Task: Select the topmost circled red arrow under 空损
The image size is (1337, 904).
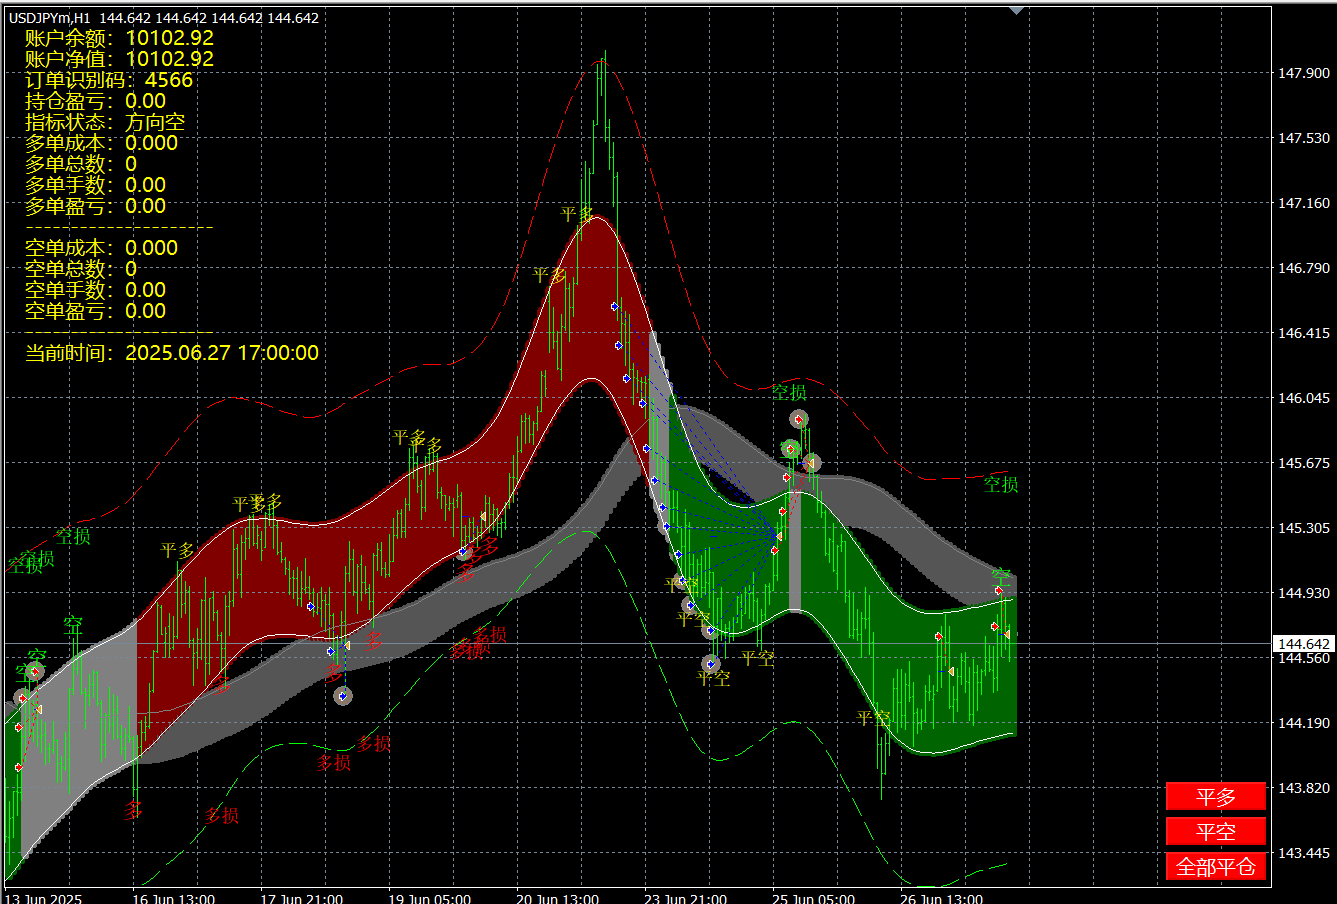Action: coord(798,419)
